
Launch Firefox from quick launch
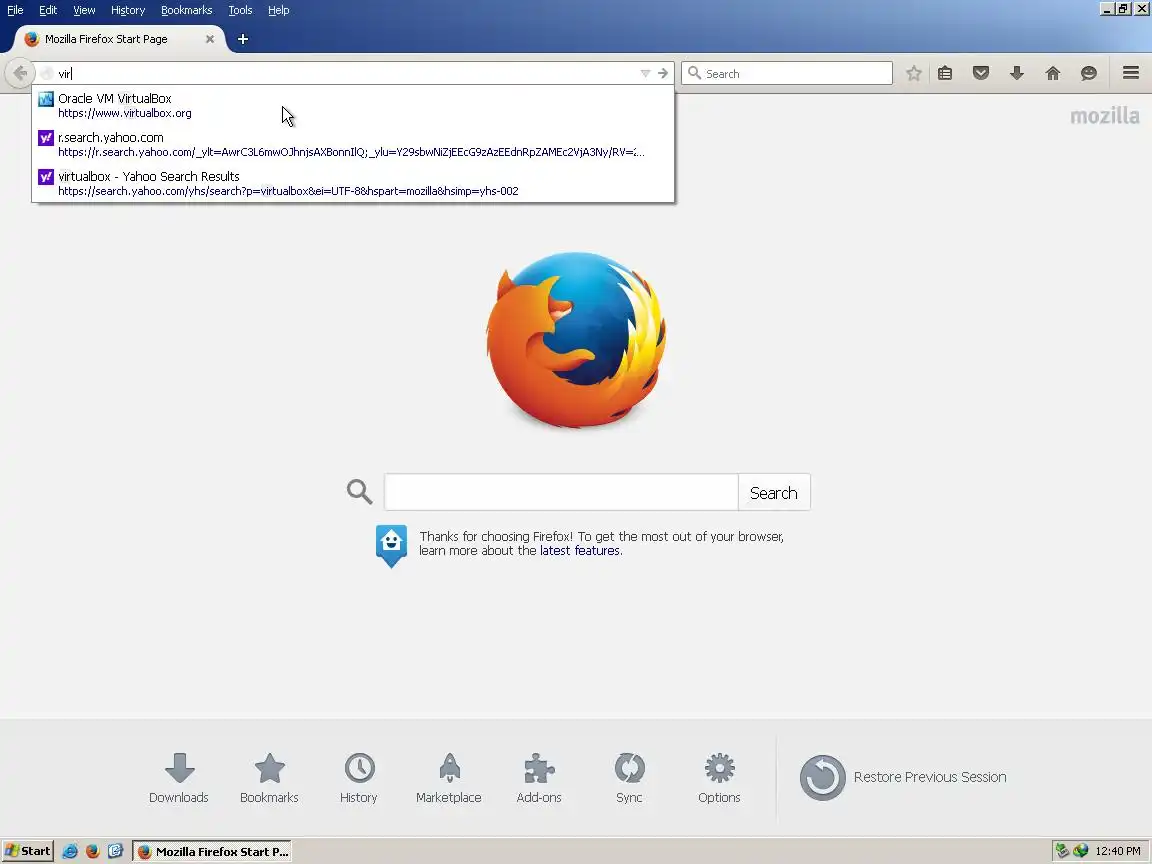coord(93,852)
